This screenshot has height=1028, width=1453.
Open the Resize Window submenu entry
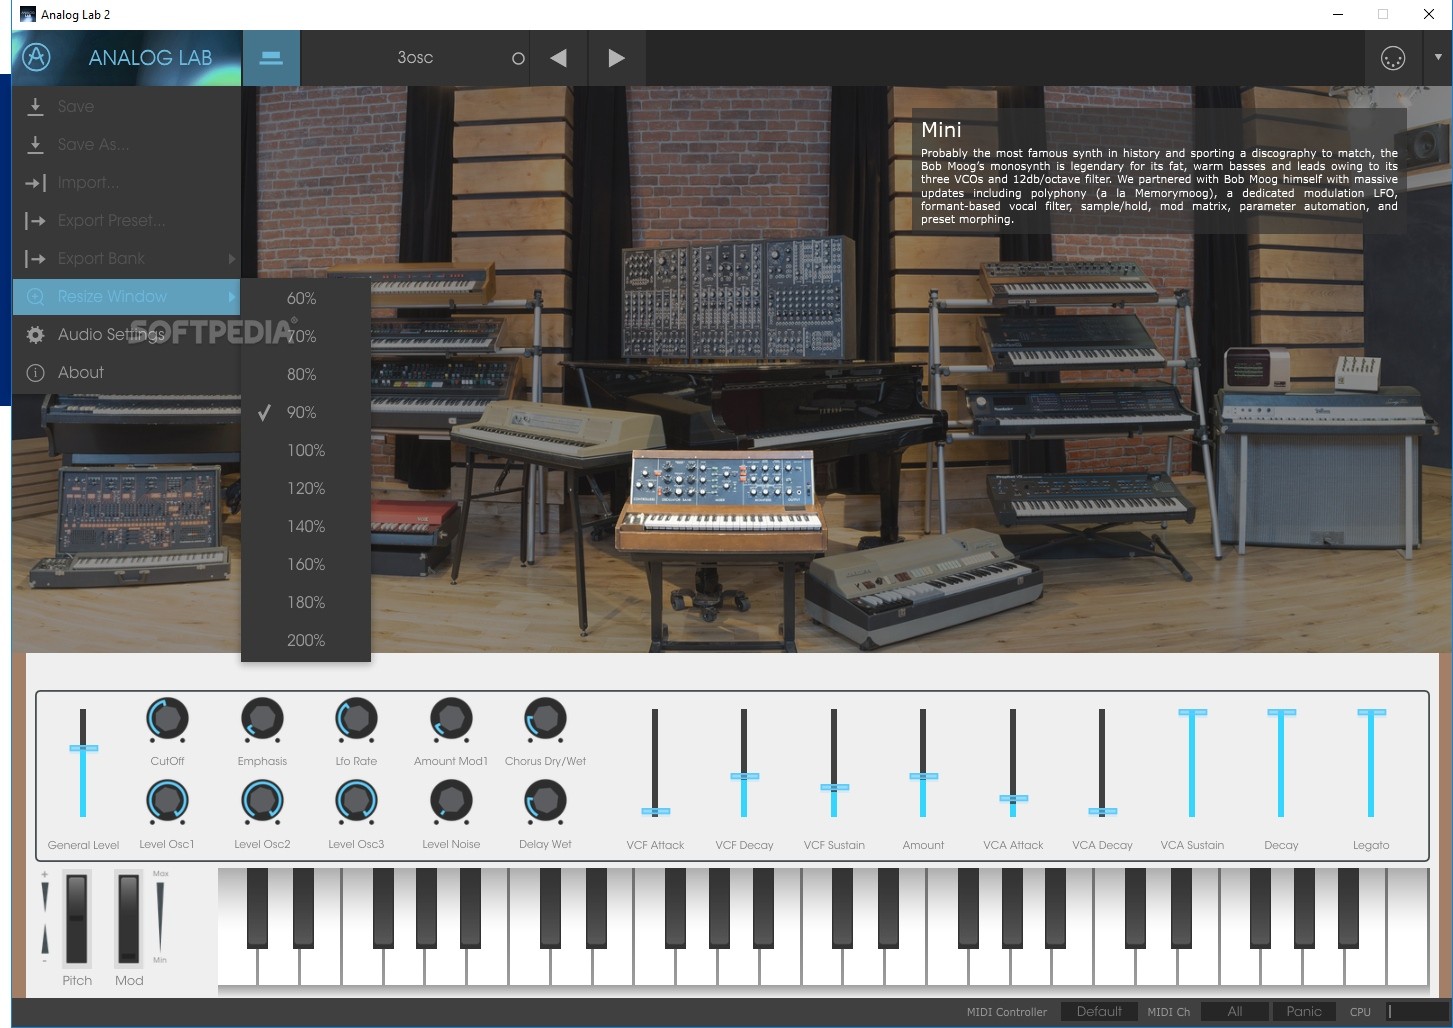click(126, 296)
